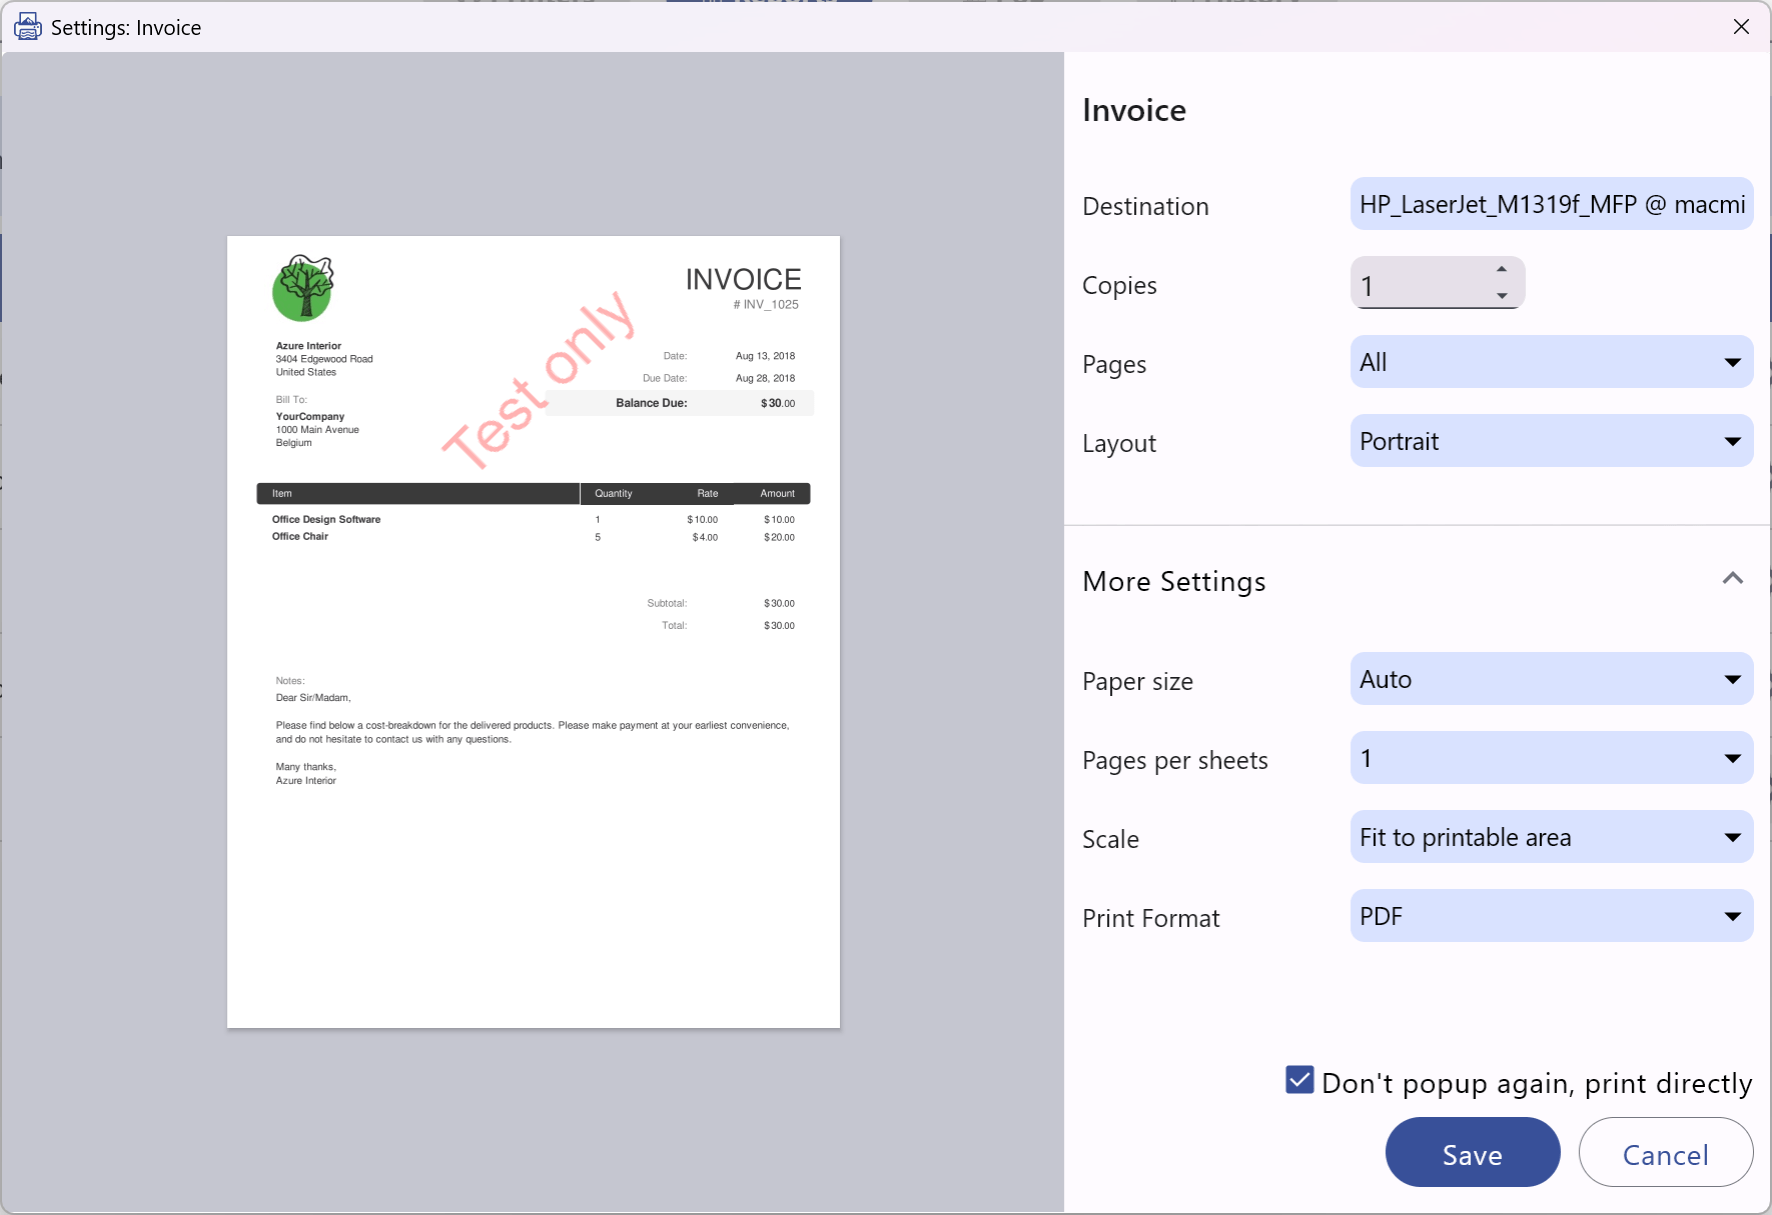Viewport: 1772px width, 1215px height.
Task: Click the stepper up arrow to increase copies
Action: click(x=1501, y=269)
